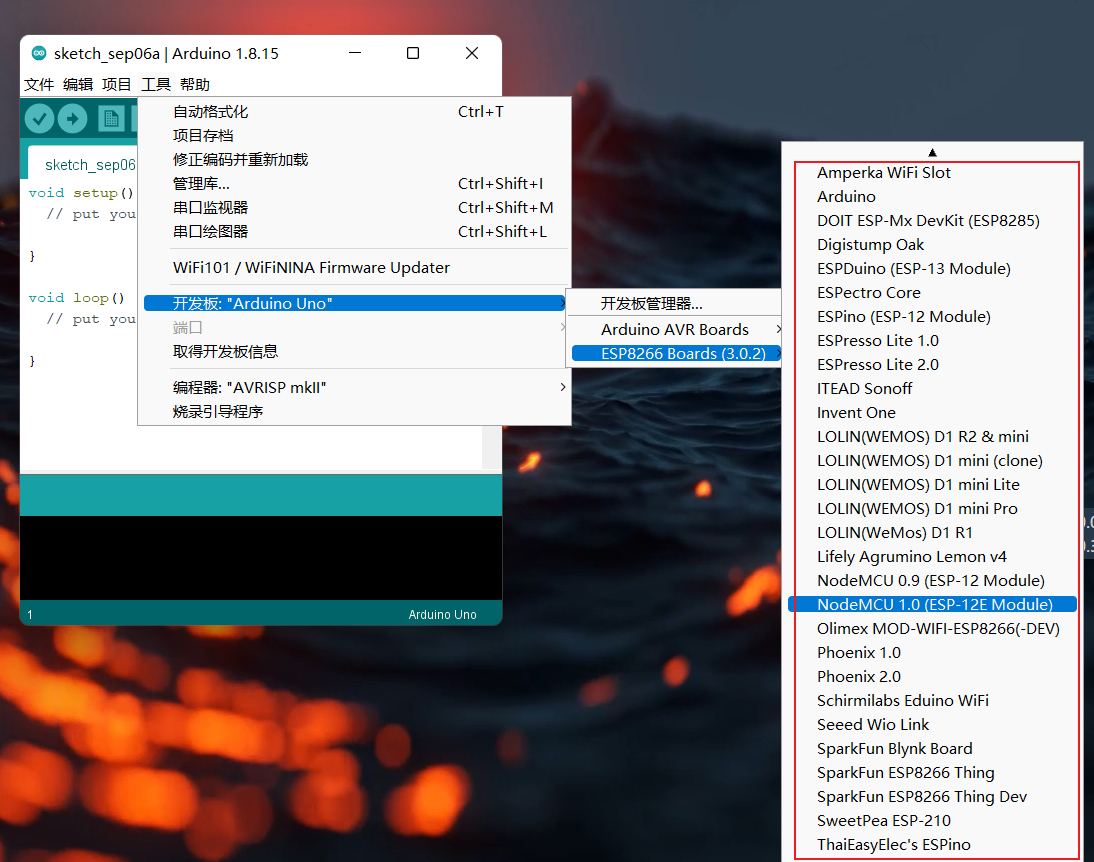This screenshot has height=862, width=1094.
Task: Choose 项目存档 from the tools menu
Action: click(356, 135)
